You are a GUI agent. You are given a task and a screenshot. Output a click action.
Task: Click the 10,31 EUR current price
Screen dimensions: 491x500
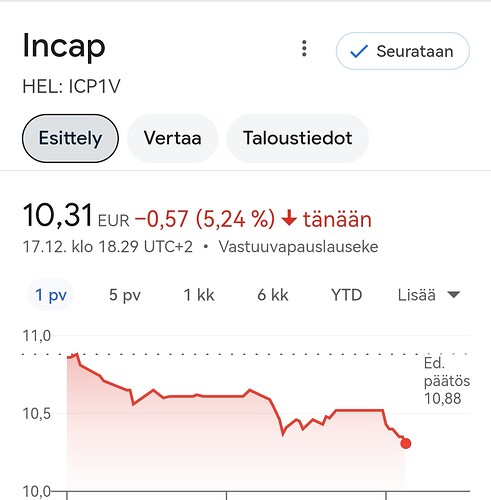tap(76, 216)
